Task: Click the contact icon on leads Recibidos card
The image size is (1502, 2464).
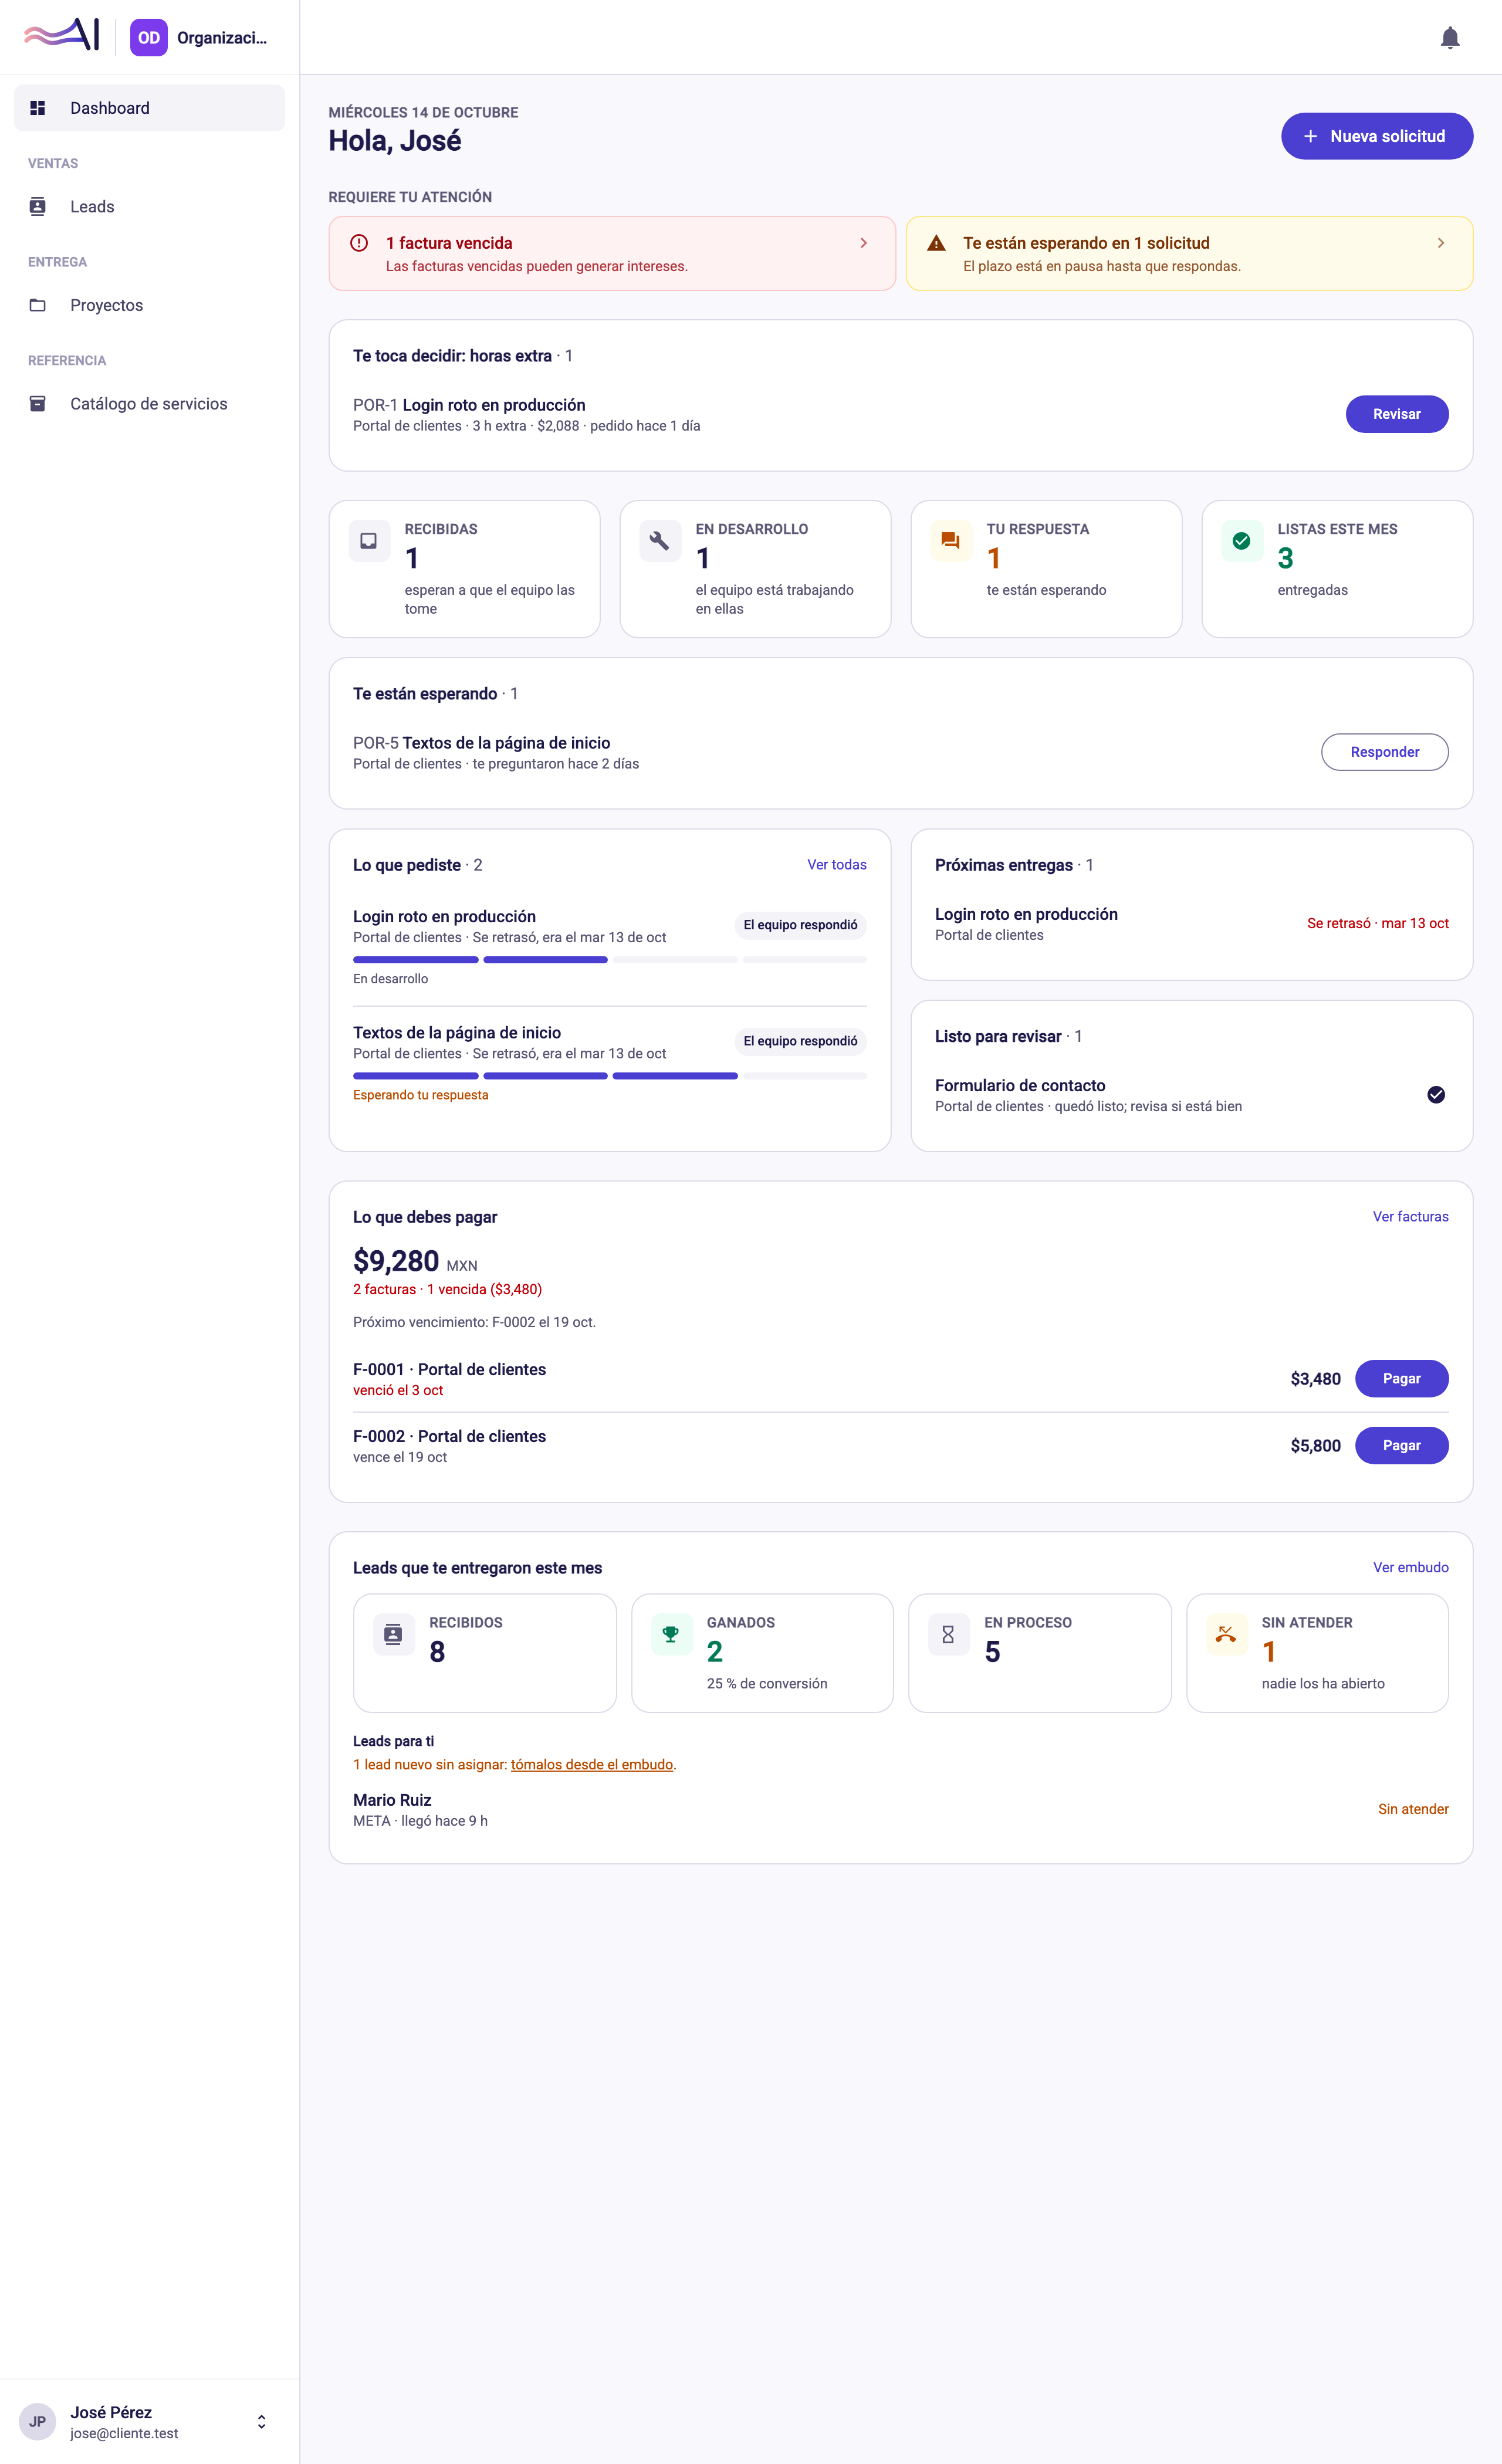Action: click(393, 1634)
